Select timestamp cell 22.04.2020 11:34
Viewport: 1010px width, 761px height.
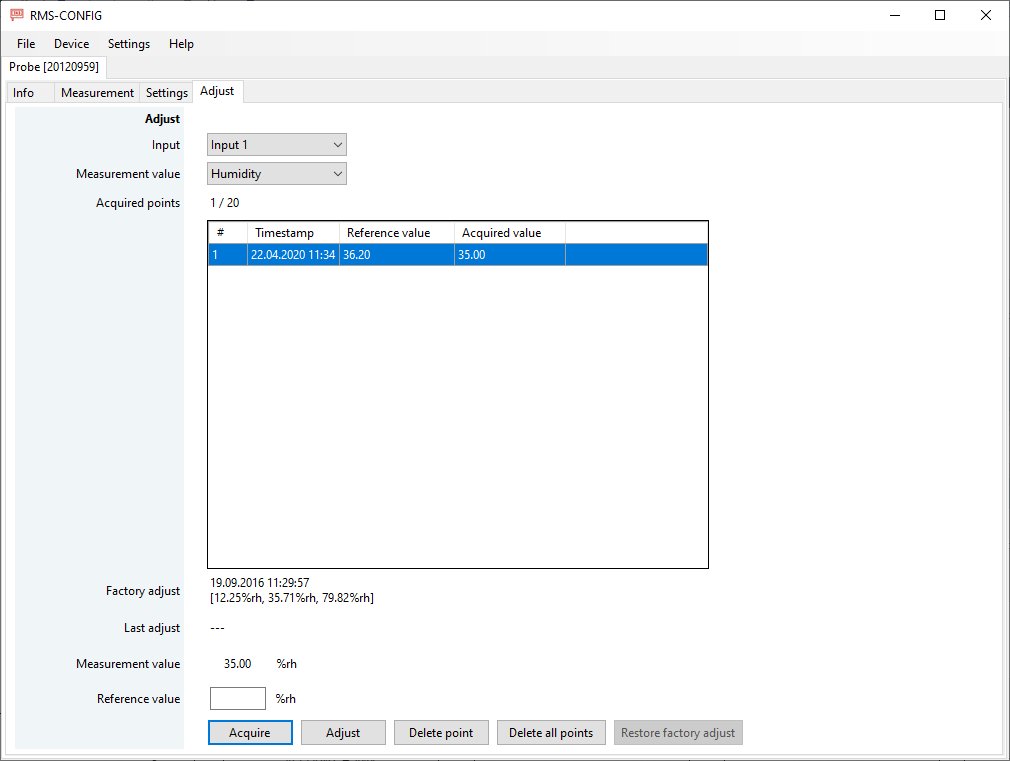(x=293, y=255)
